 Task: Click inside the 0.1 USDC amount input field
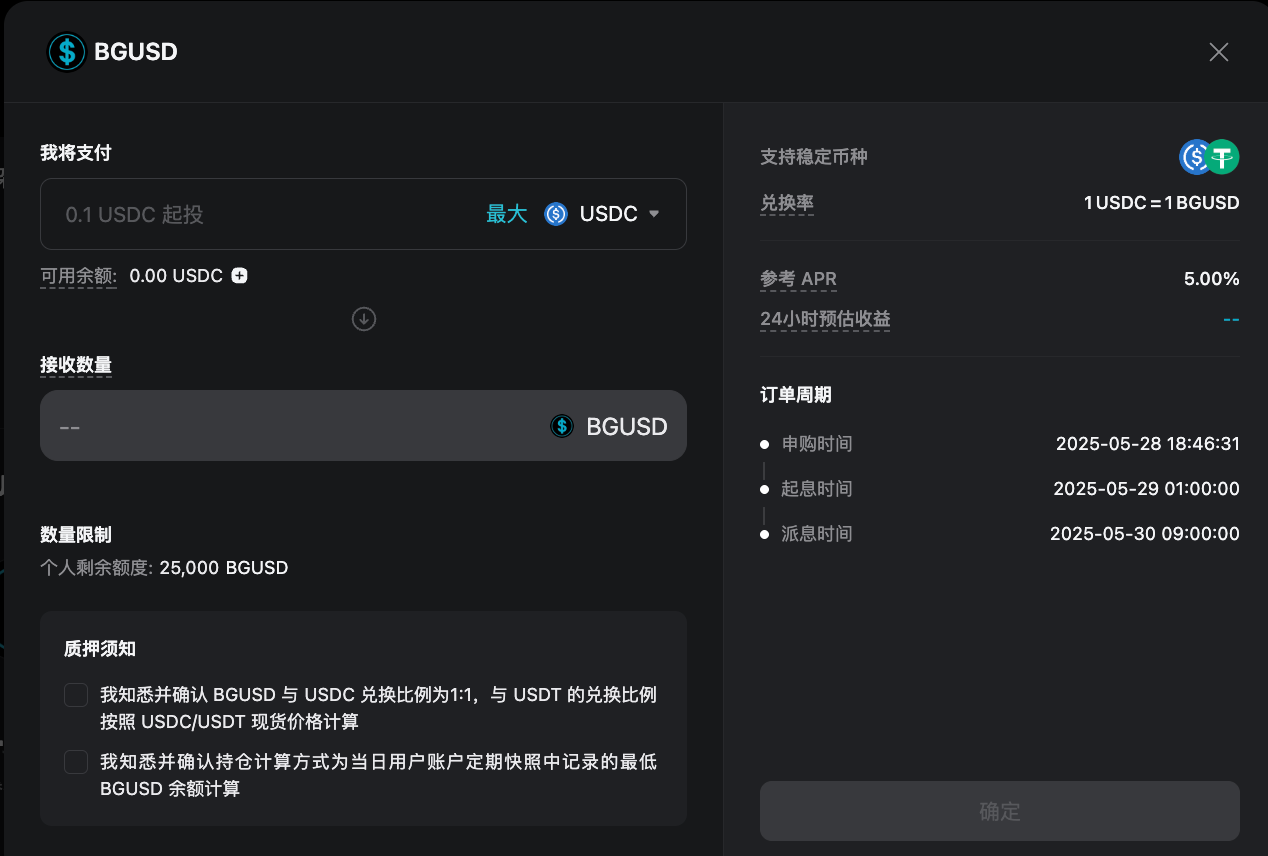[x=250, y=213]
